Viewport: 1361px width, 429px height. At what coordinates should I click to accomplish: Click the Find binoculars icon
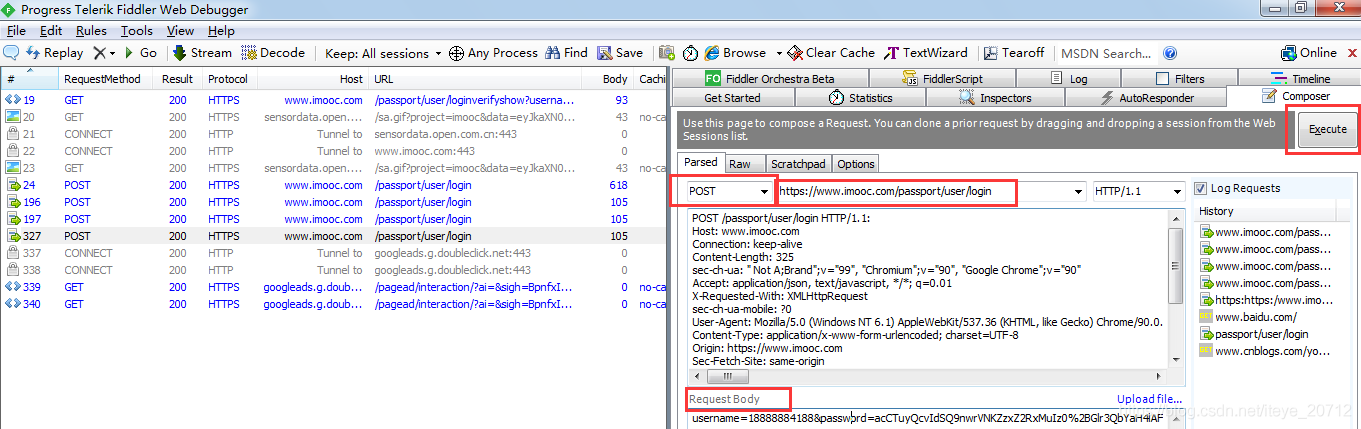click(x=551, y=53)
